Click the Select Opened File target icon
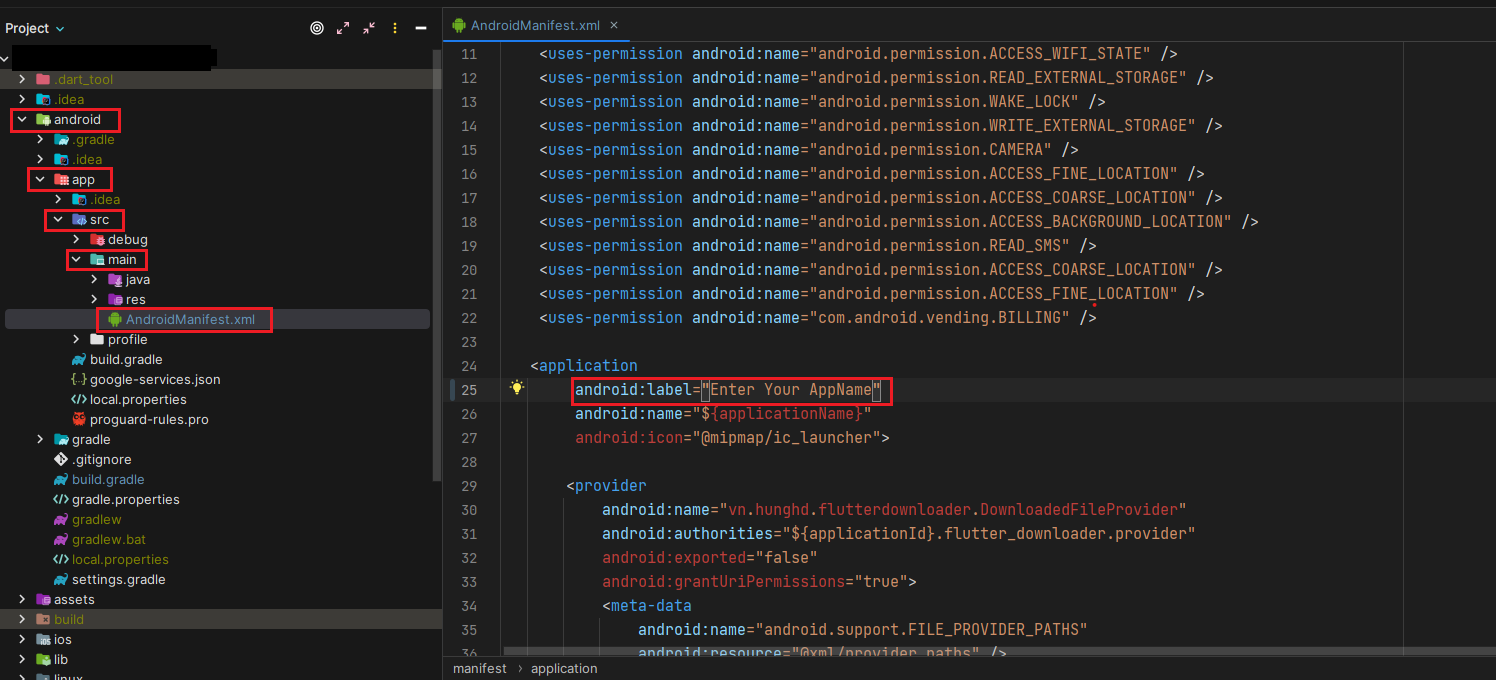This screenshot has height=680, width=1496. coord(317,29)
